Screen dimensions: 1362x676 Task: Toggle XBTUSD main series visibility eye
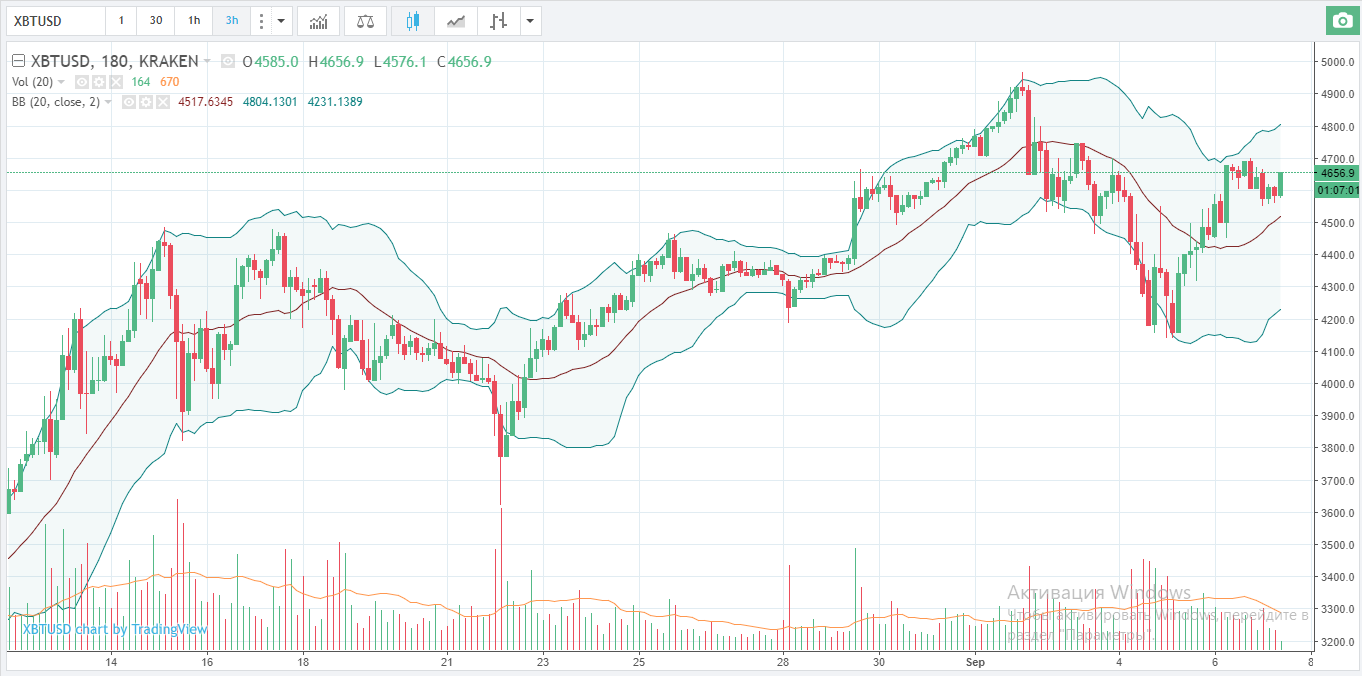[x=228, y=62]
